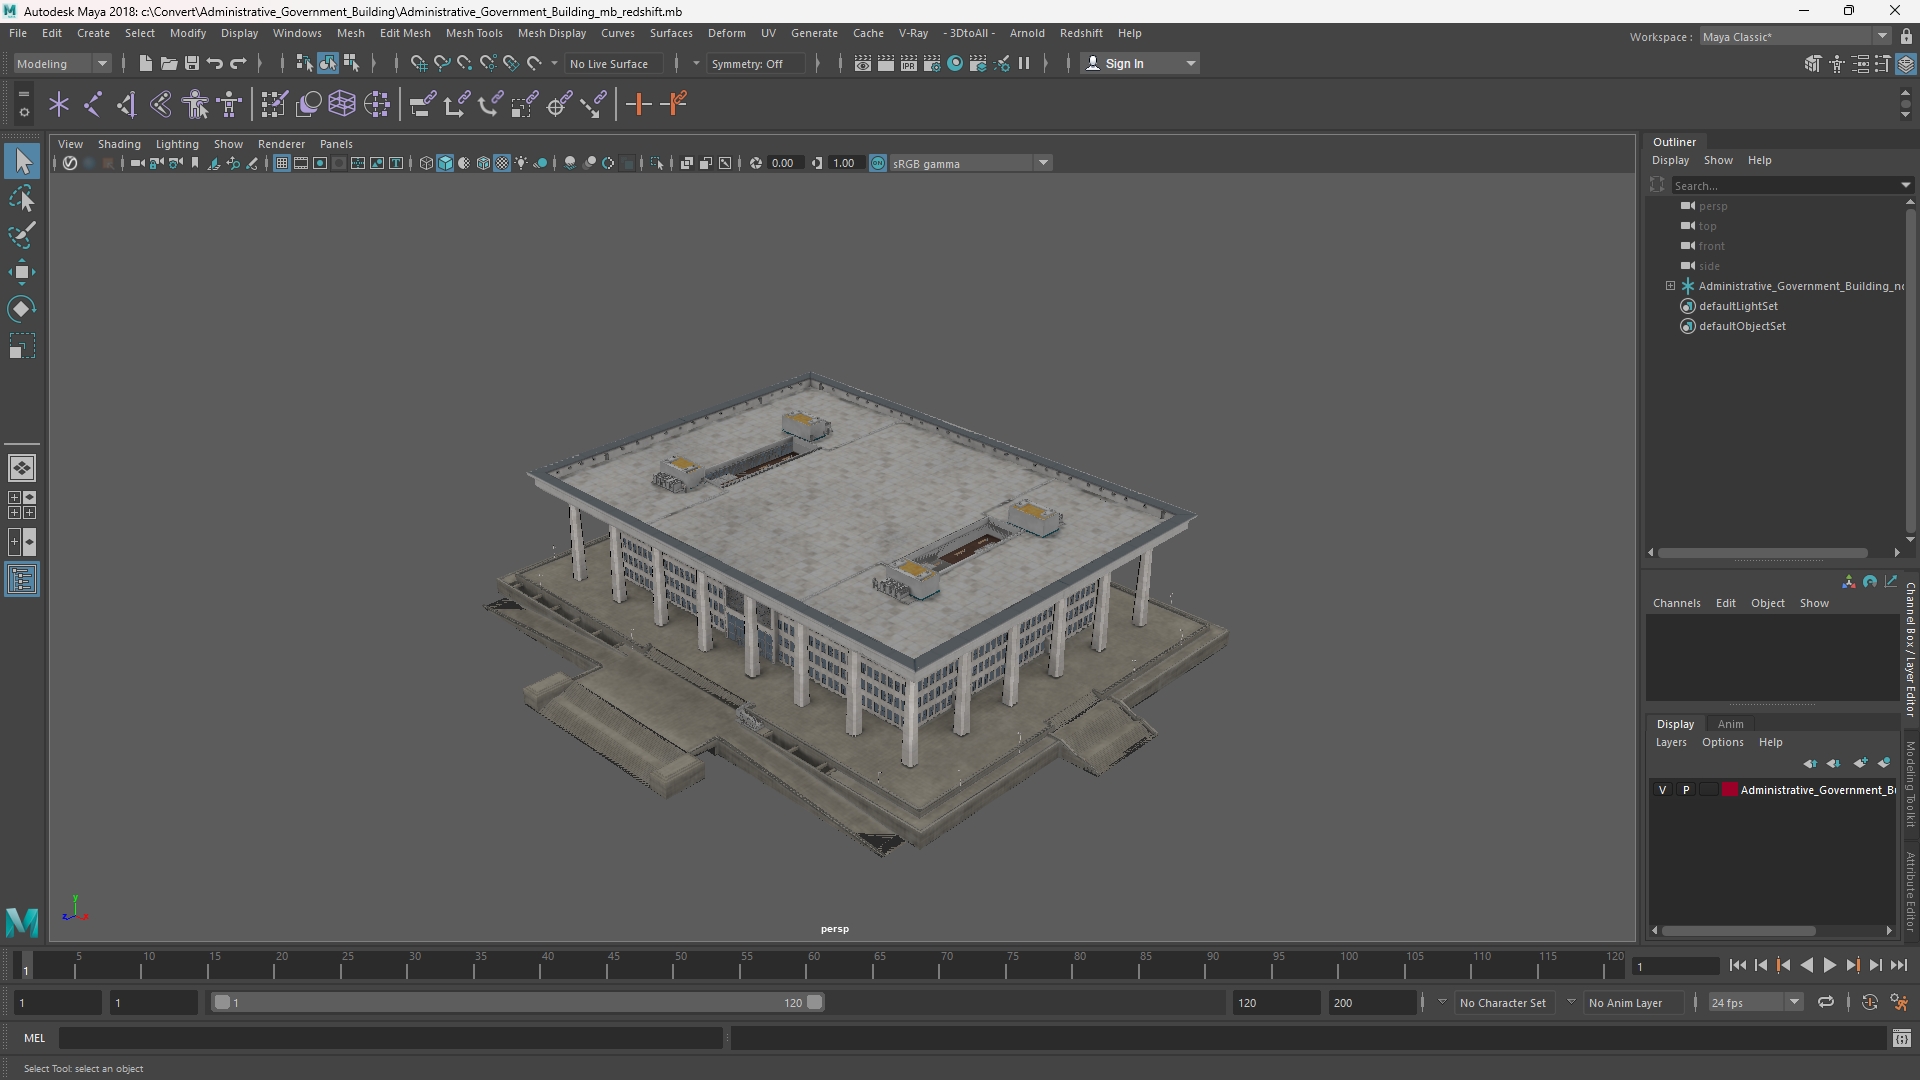
Task: Open the Script Editor icon
Action: point(1902,1039)
